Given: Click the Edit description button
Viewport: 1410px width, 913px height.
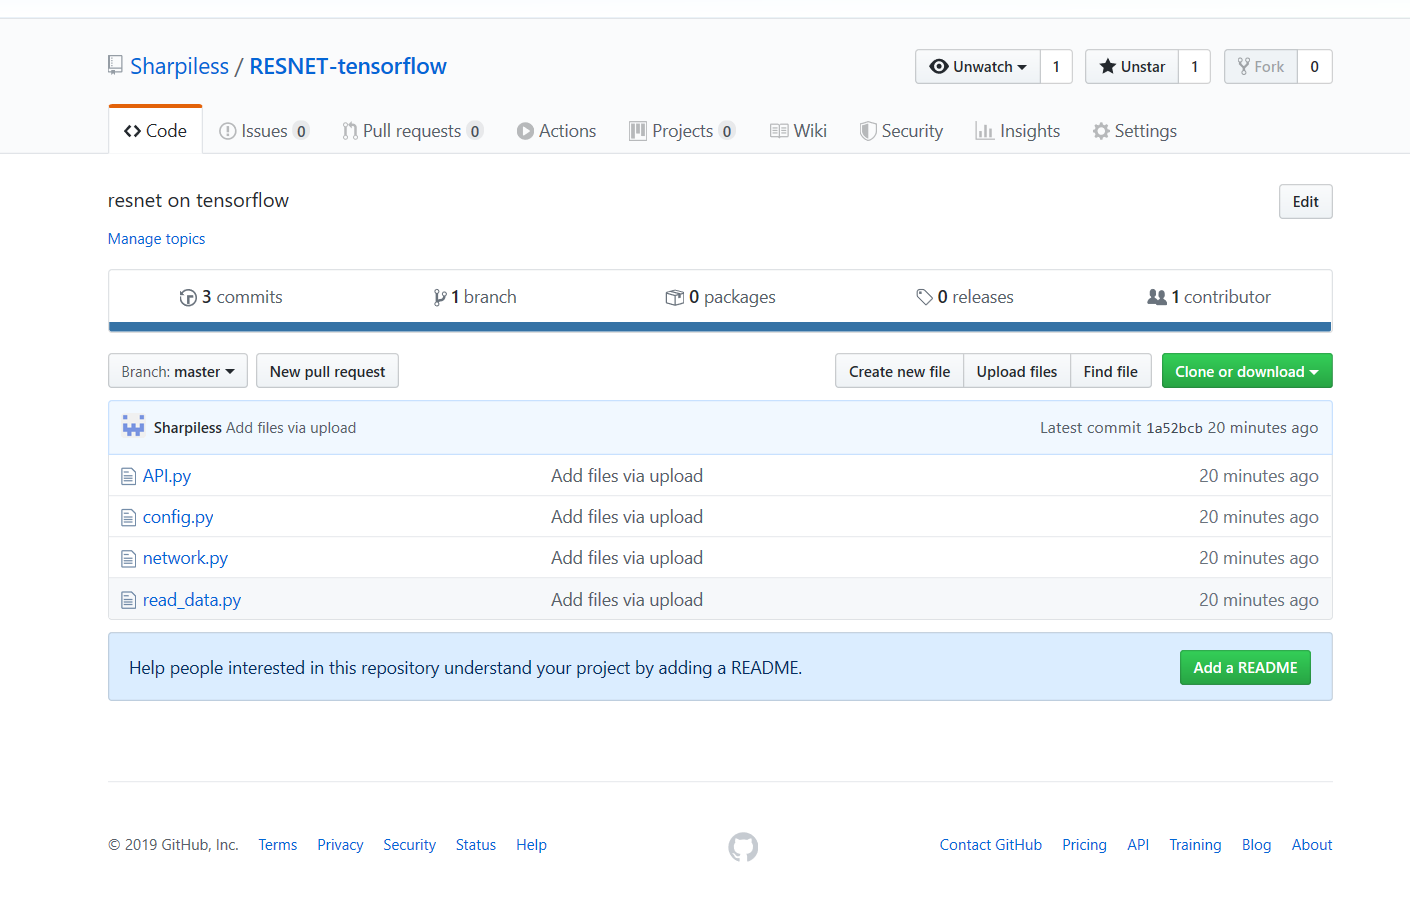Looking at the screenshot, I should [1305, 202].
